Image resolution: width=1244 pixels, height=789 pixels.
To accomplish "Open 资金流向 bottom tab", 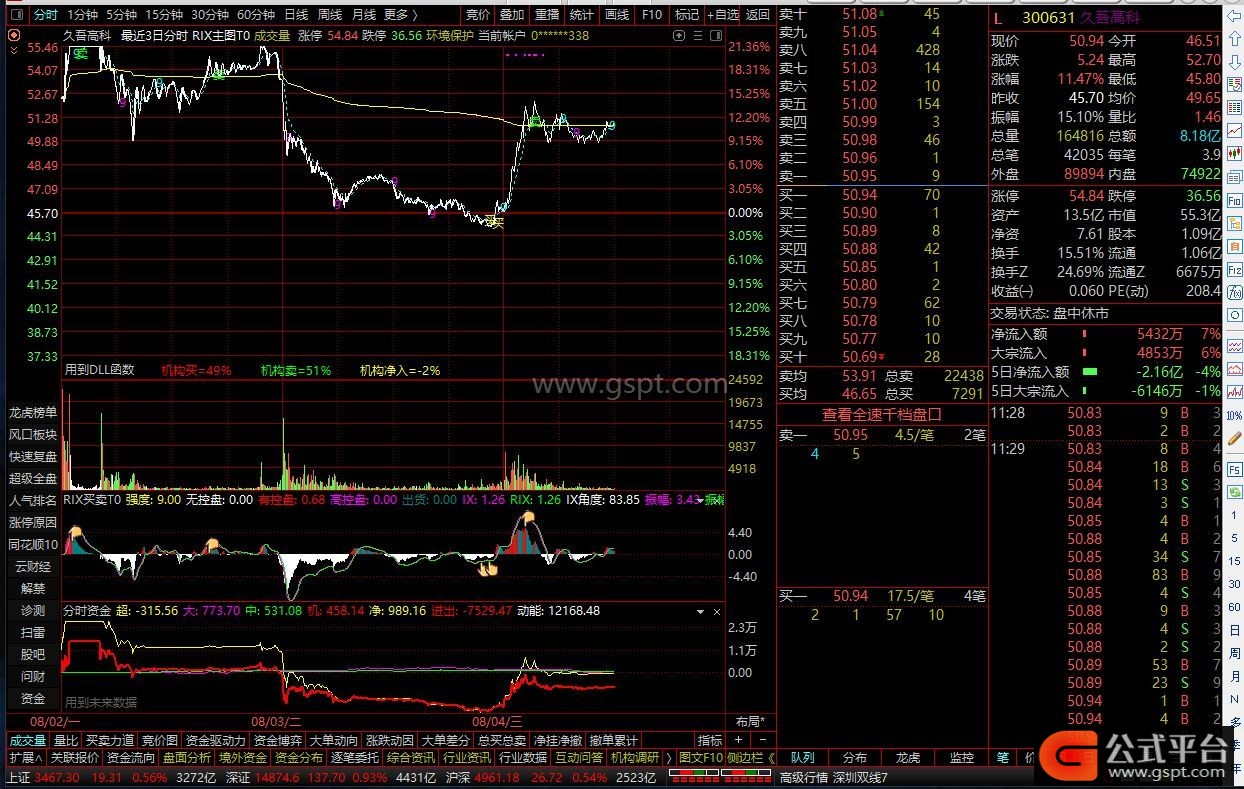I will [130, 758].
